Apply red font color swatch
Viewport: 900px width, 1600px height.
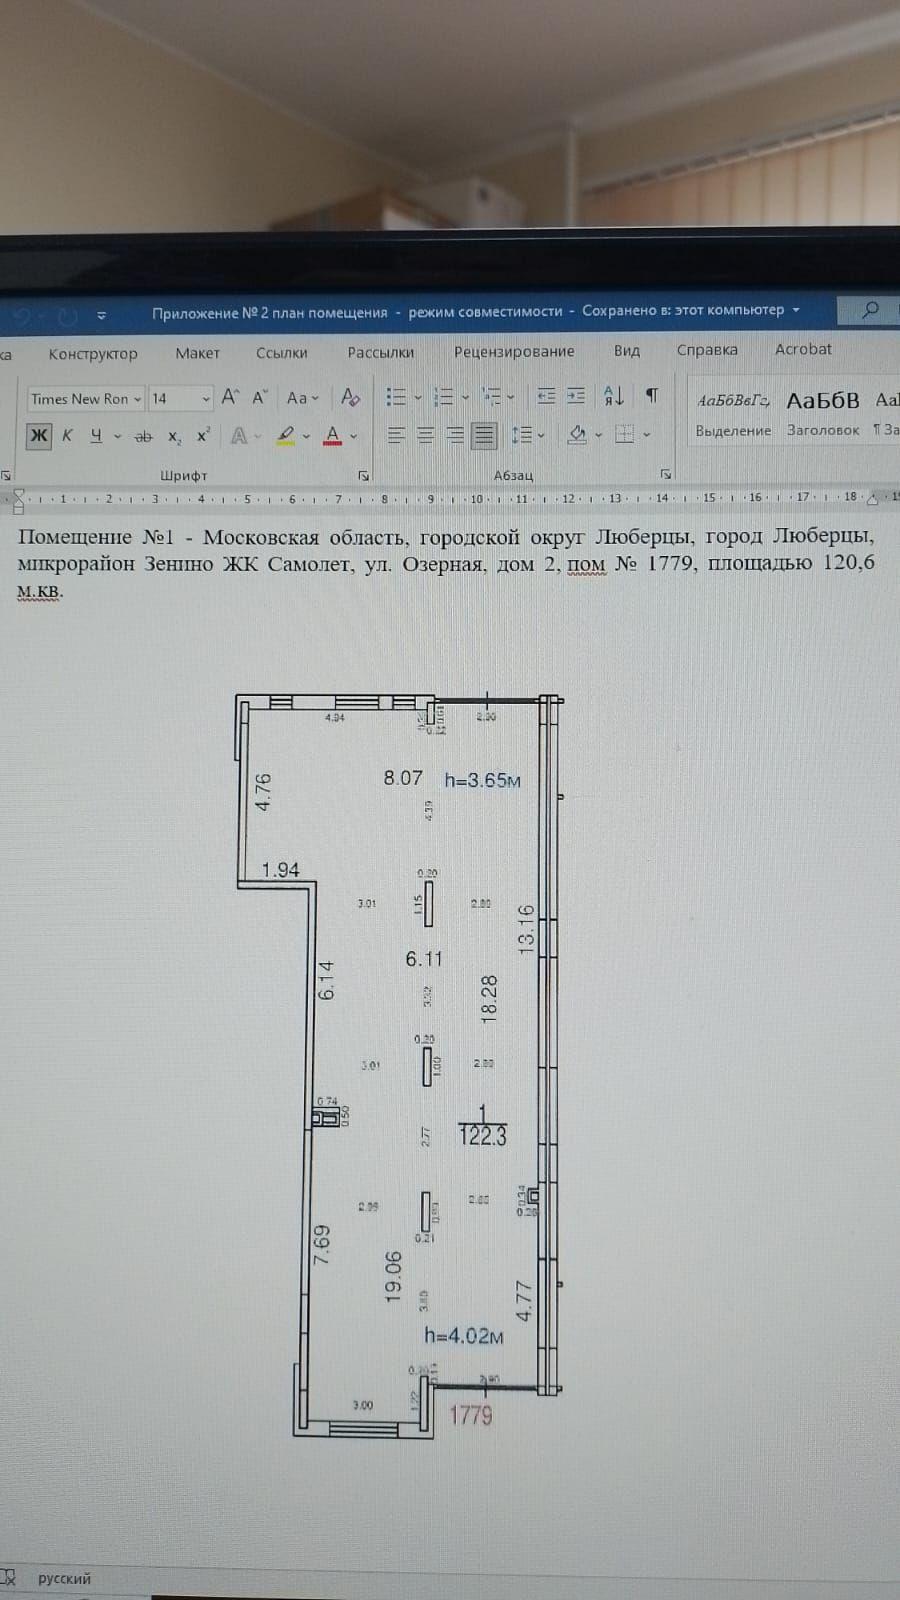333,436
